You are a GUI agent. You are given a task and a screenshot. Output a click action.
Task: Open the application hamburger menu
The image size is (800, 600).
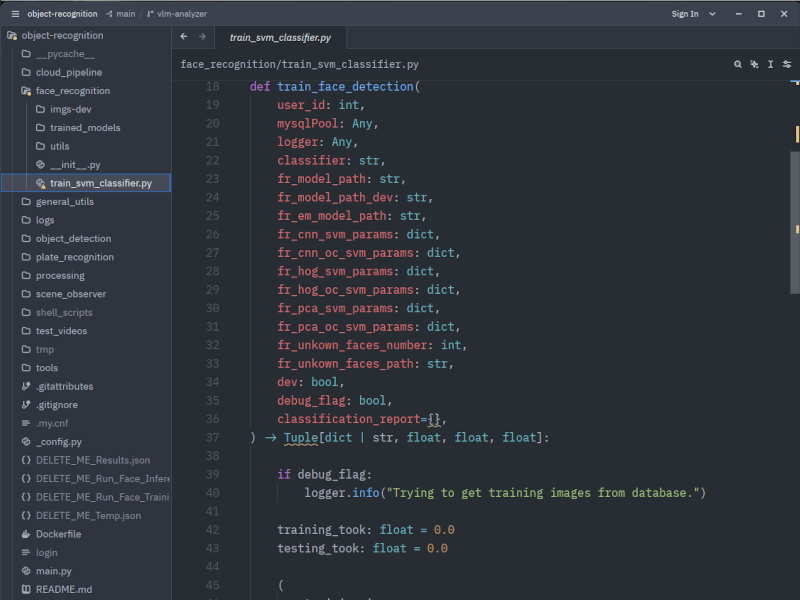(x=15, y=14)
